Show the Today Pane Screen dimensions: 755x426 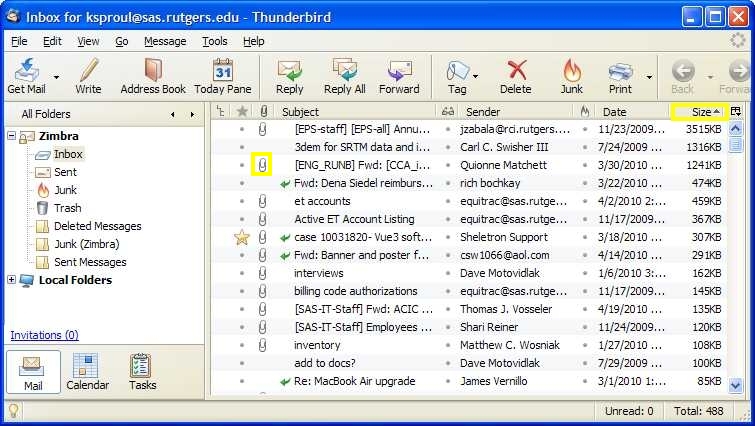[x=223, y=76]
